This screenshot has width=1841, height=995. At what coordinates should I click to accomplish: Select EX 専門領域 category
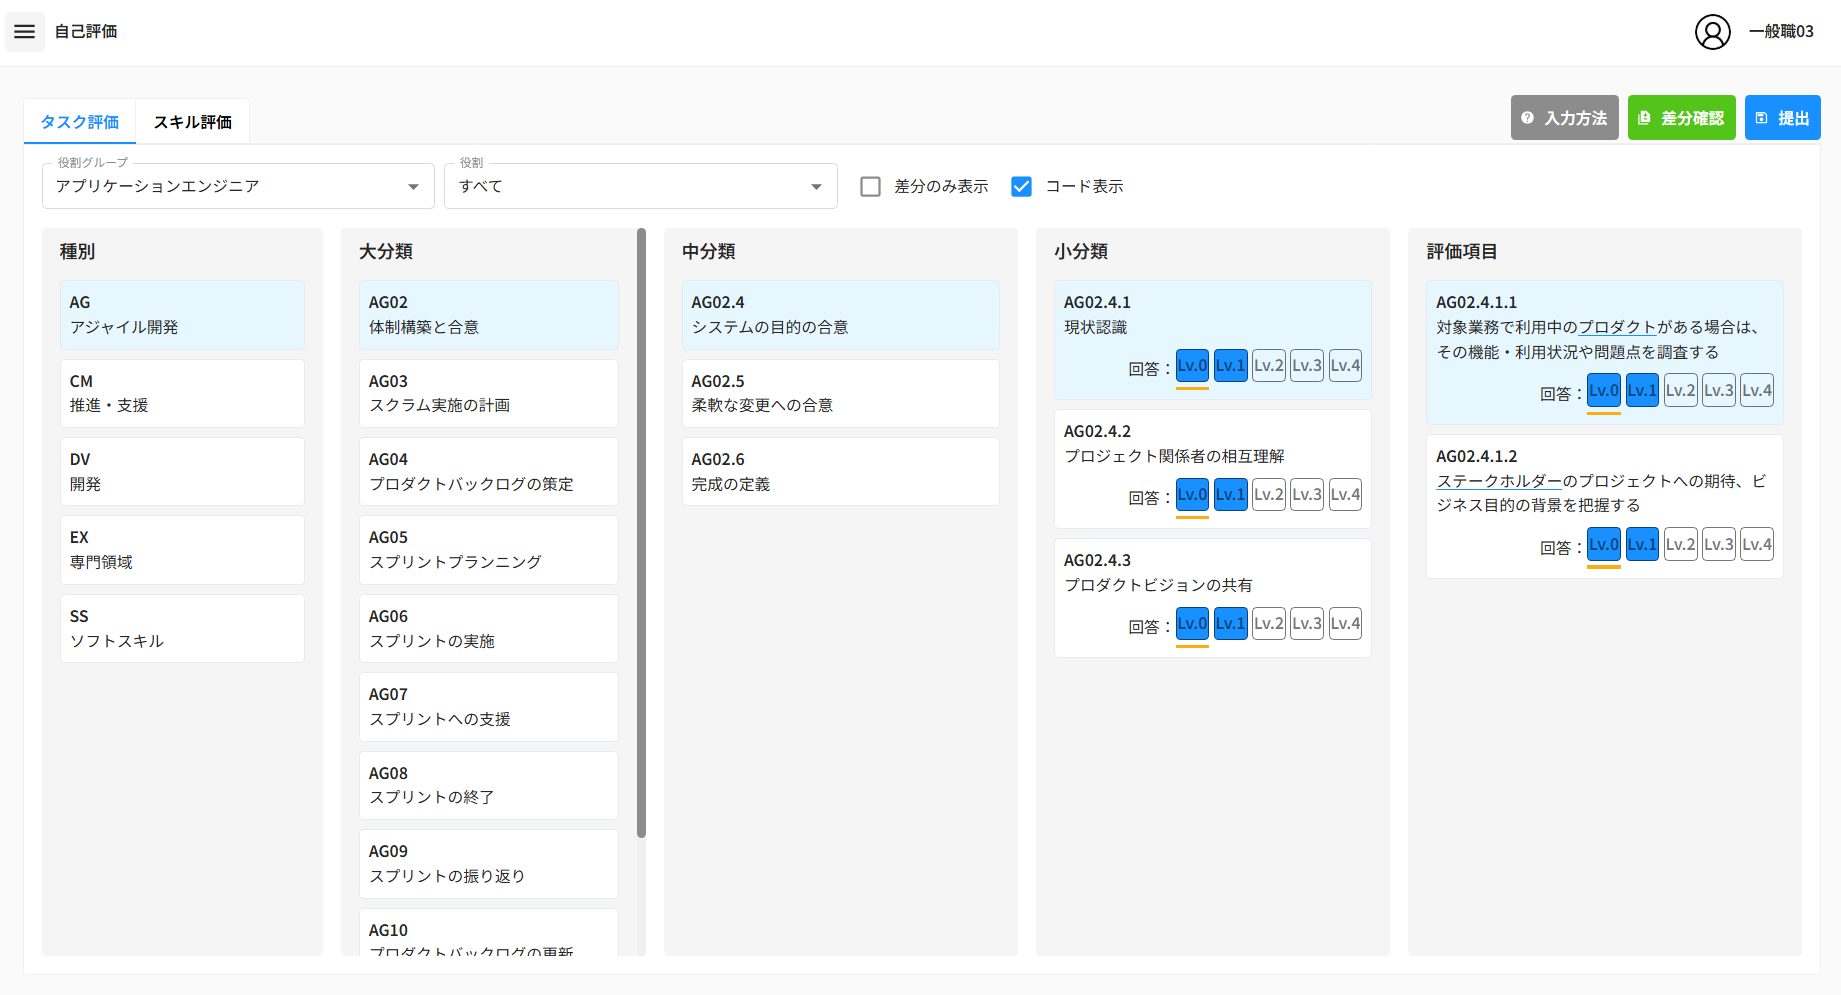coord(182,550)
